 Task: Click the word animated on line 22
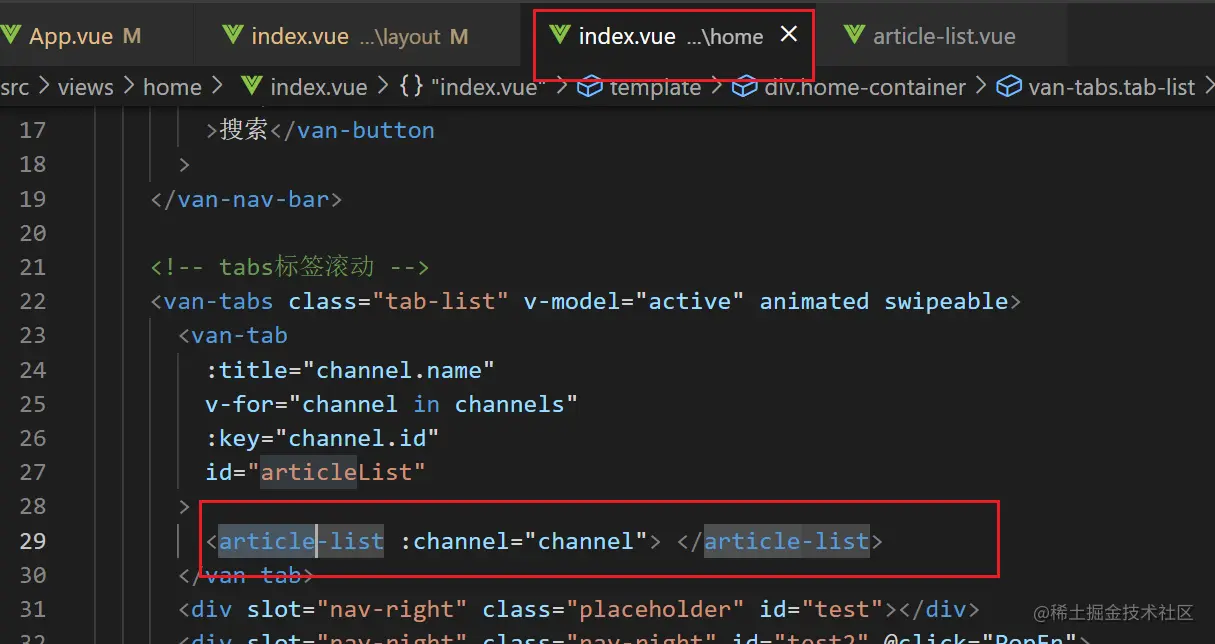pyautogui.click(x=814, y=301)
